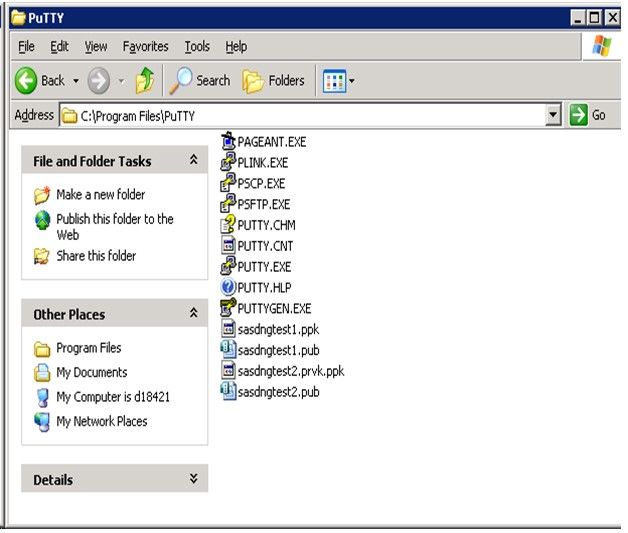Click the sasdngtest1.ppk file icon

point(228,329)
